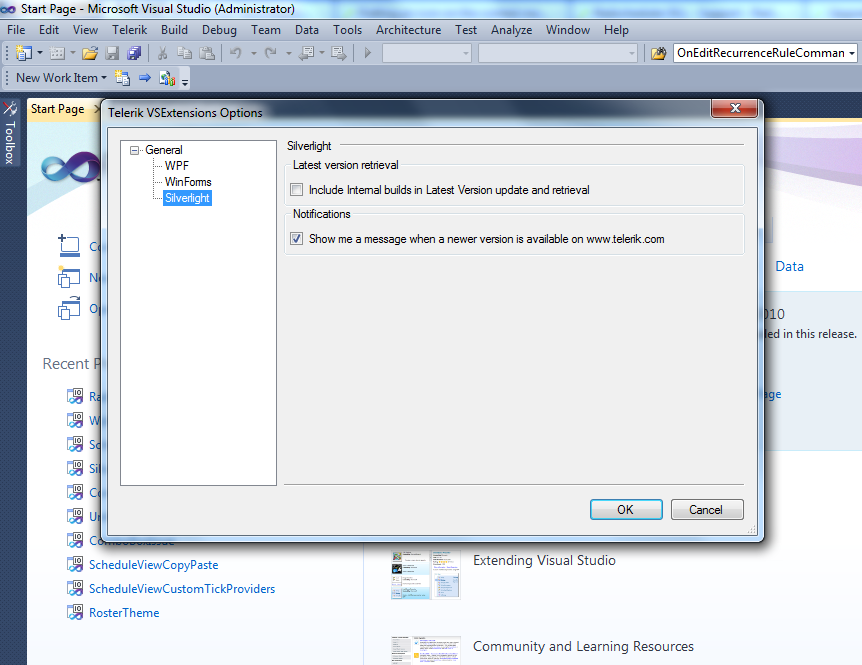The height and width of the screenshot is (665, 862).
Task: Click the blue arrow work item icon
Action: 145,78
